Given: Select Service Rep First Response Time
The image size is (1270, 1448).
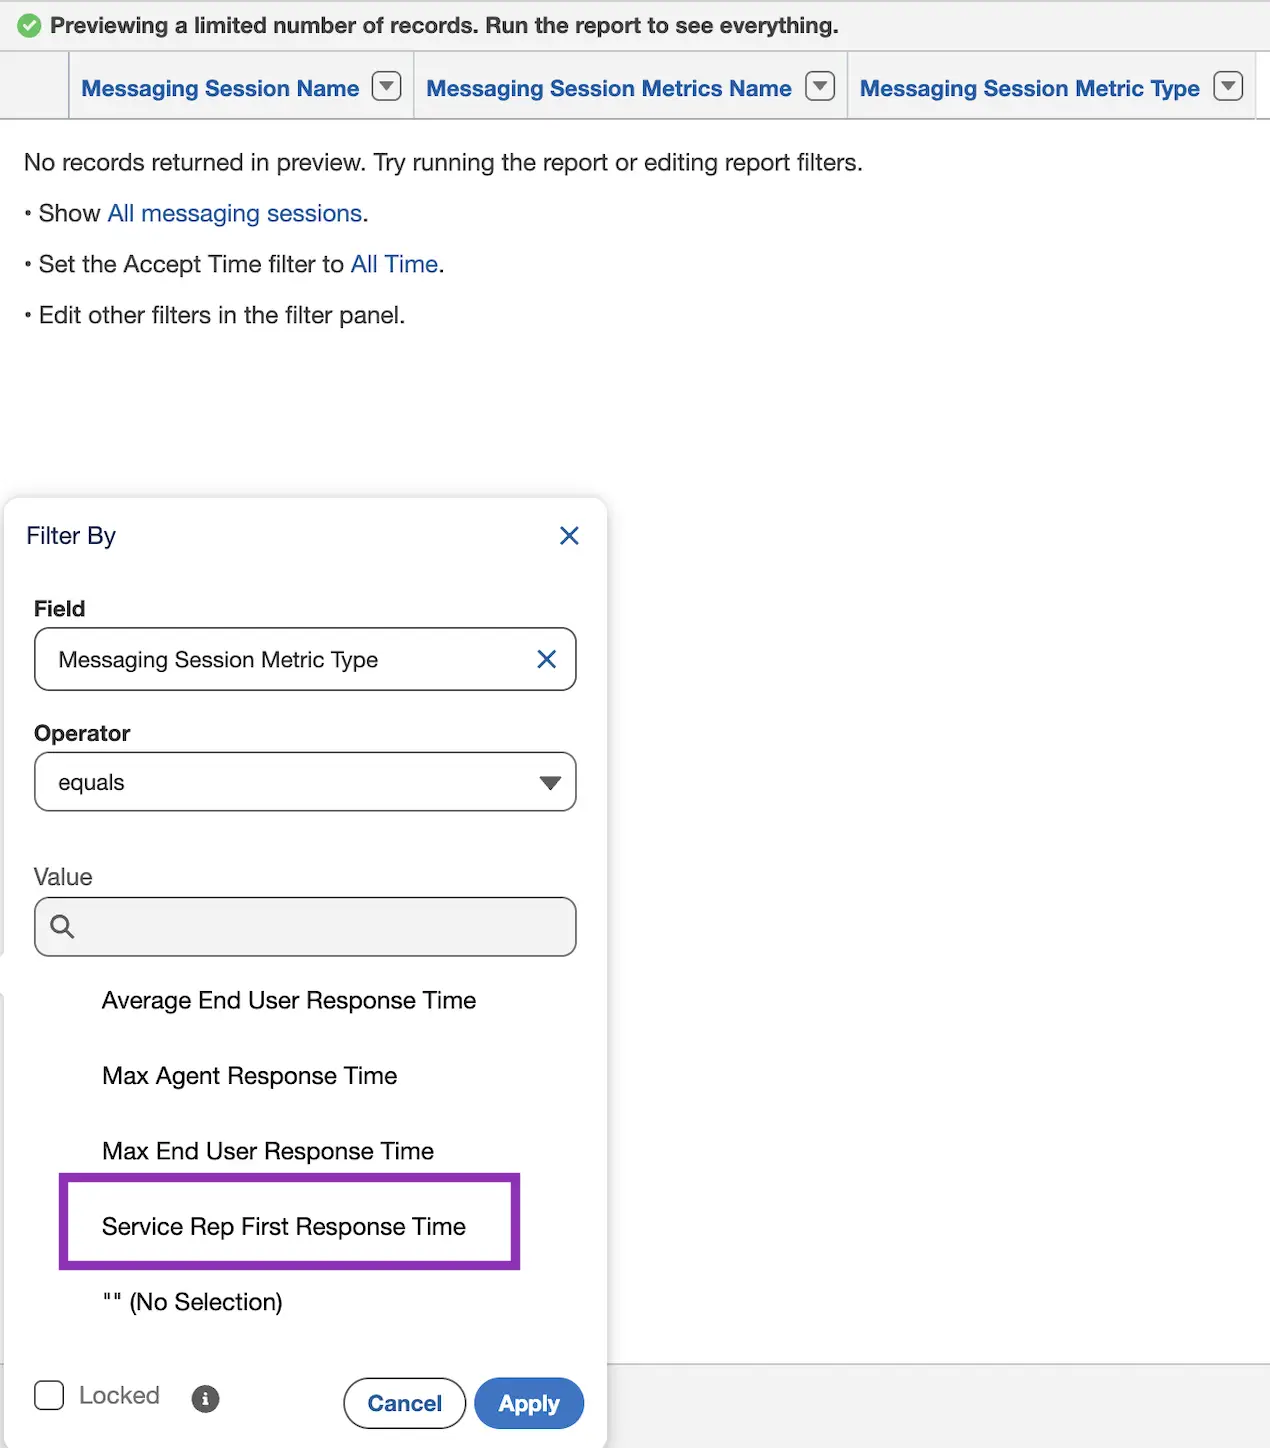Looking at the screenshot, I should [x=284, y=1226].
